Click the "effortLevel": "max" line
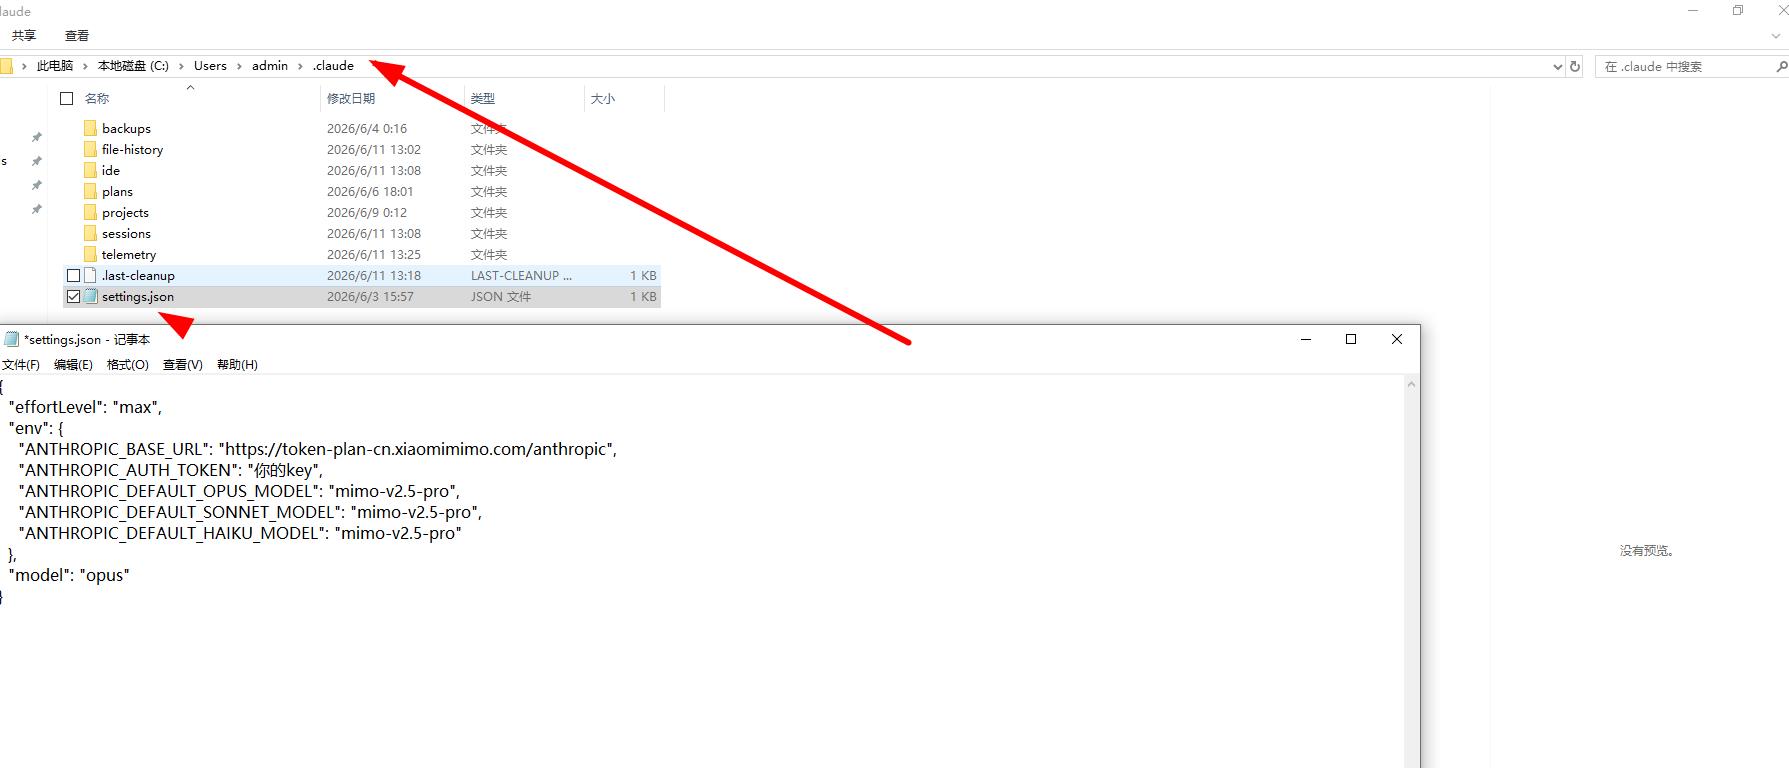This screenshot has height=768, width=1789. pyautogui.click(x=85, y=407)
